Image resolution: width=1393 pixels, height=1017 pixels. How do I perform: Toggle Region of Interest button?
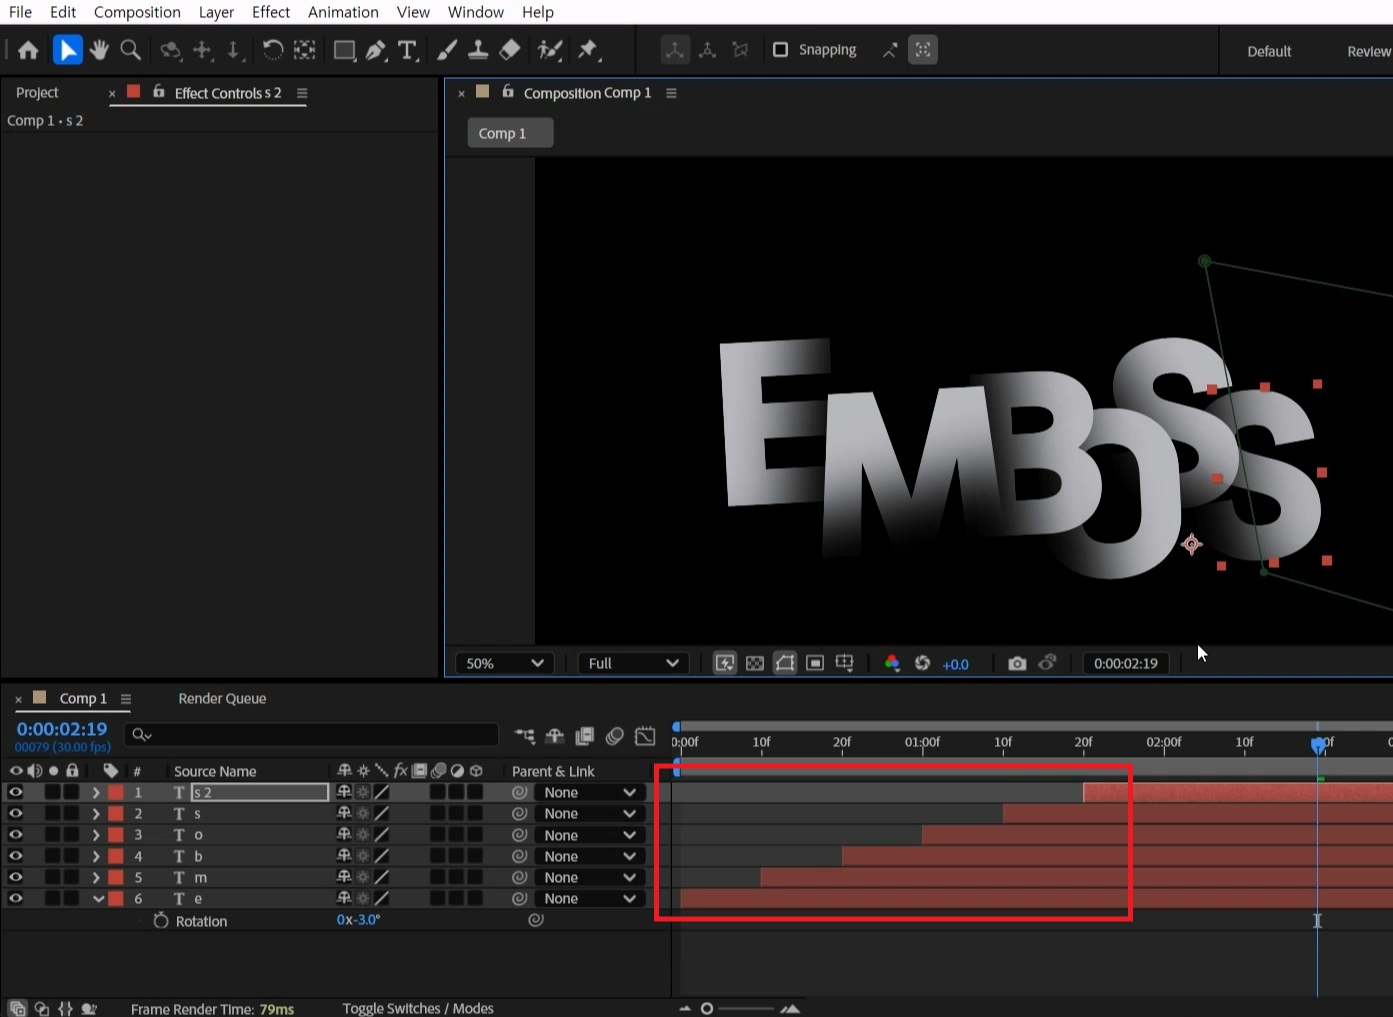tap(815, 663)
